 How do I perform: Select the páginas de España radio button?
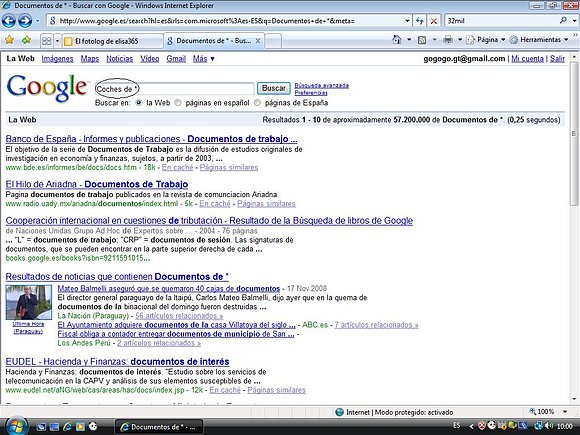[257, 103]
